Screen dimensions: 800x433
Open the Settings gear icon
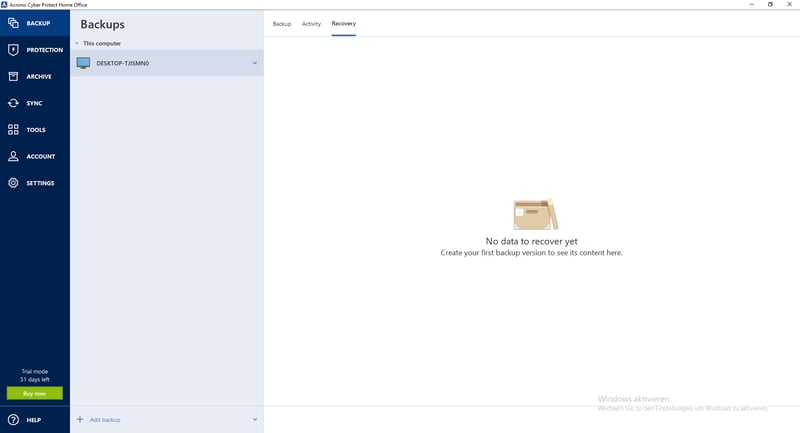(x=13, y=183)
